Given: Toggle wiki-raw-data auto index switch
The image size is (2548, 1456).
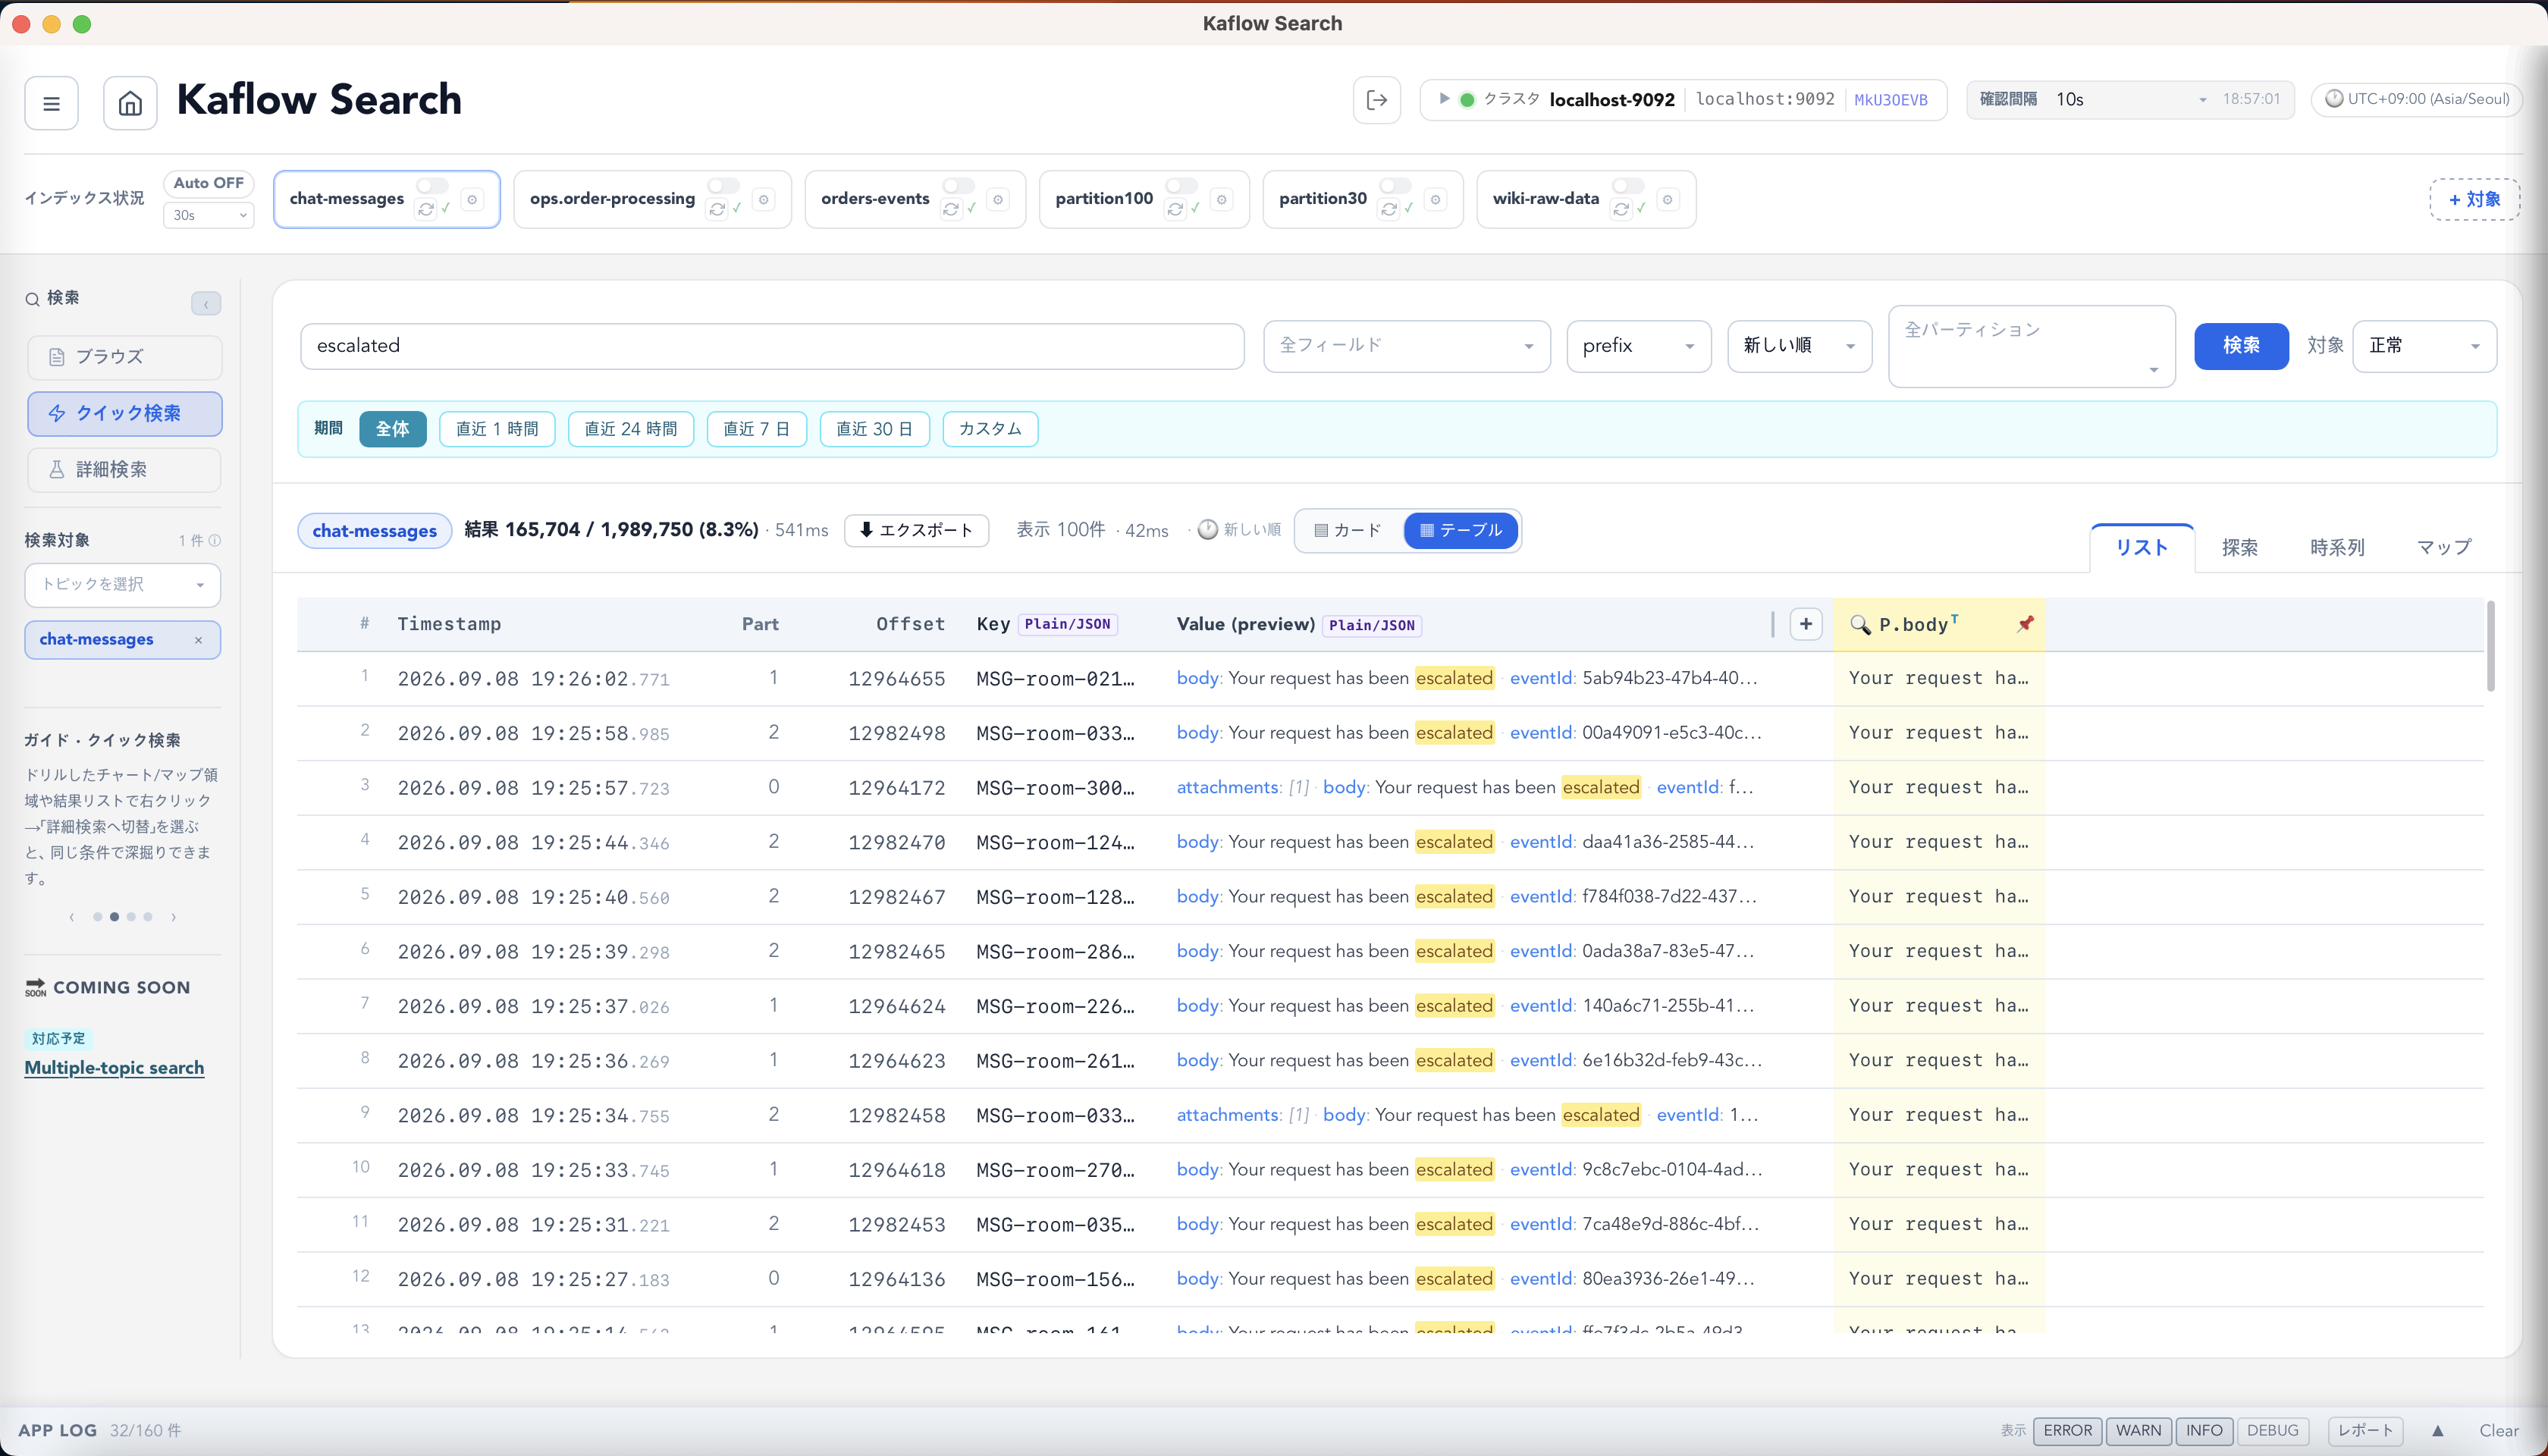Looking at the screenshot, I should point(1628,186).
